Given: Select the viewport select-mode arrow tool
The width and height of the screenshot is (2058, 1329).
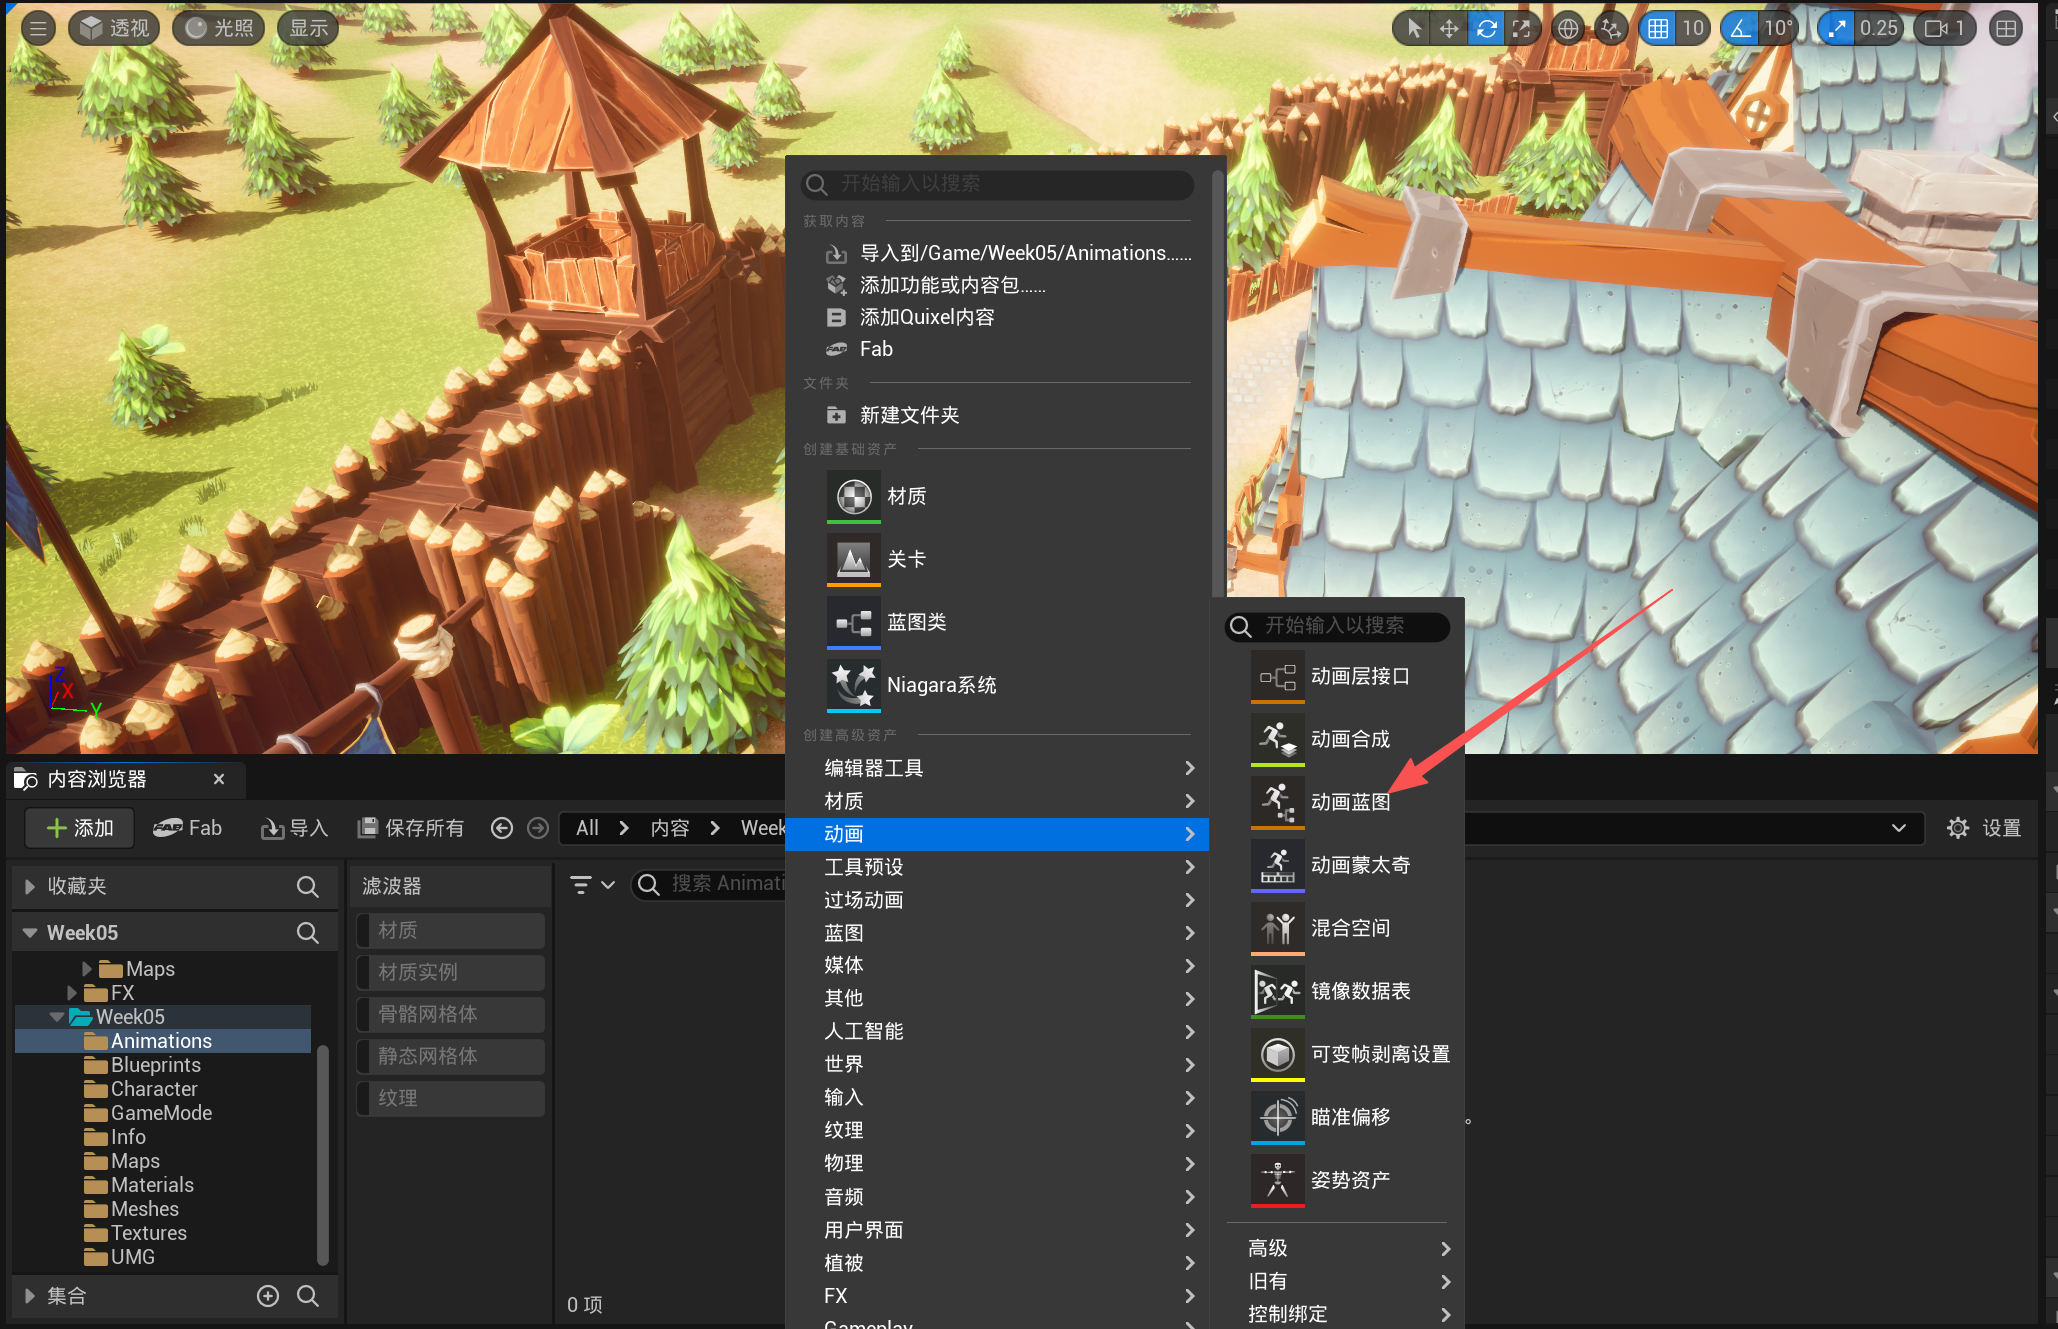Looking at the screenshot, I should pyautogui.click(x=1413, y=28).
